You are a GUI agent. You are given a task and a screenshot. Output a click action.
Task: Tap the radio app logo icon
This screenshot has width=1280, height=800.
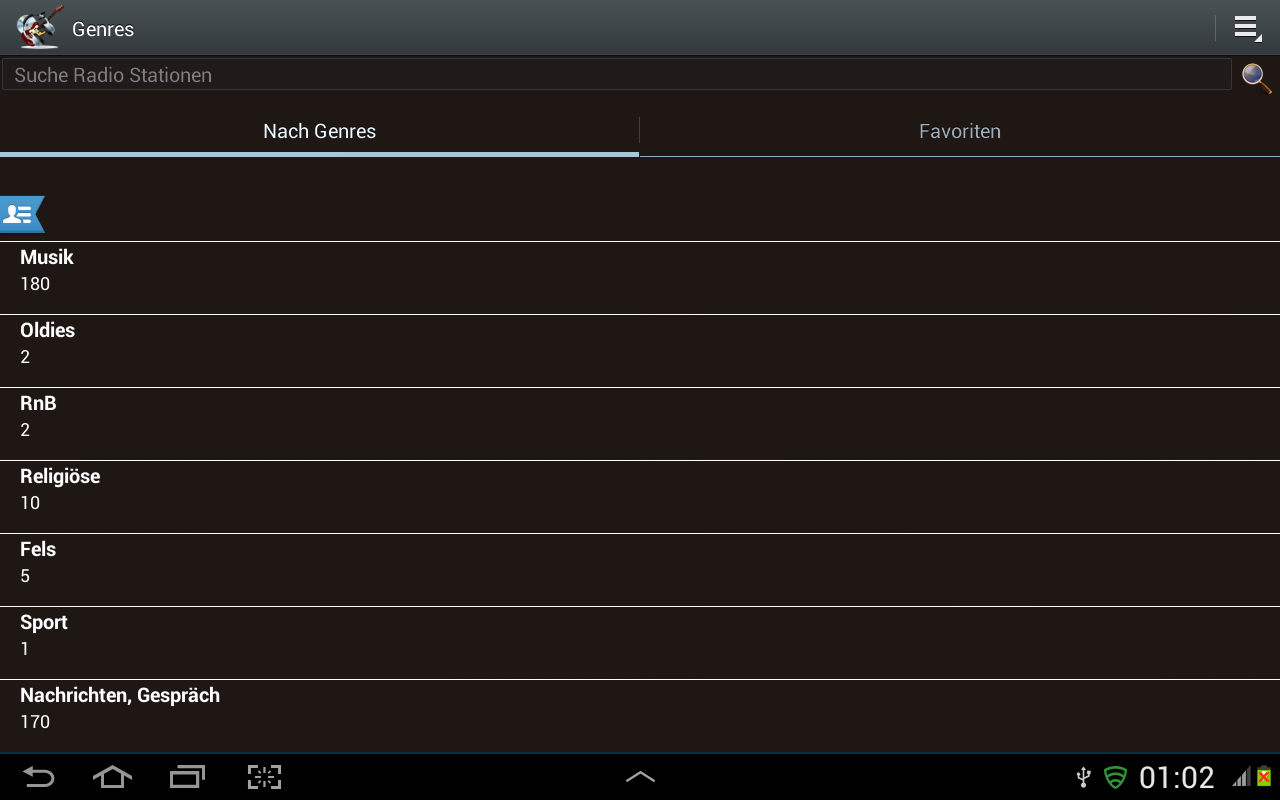tap(40, 27)
